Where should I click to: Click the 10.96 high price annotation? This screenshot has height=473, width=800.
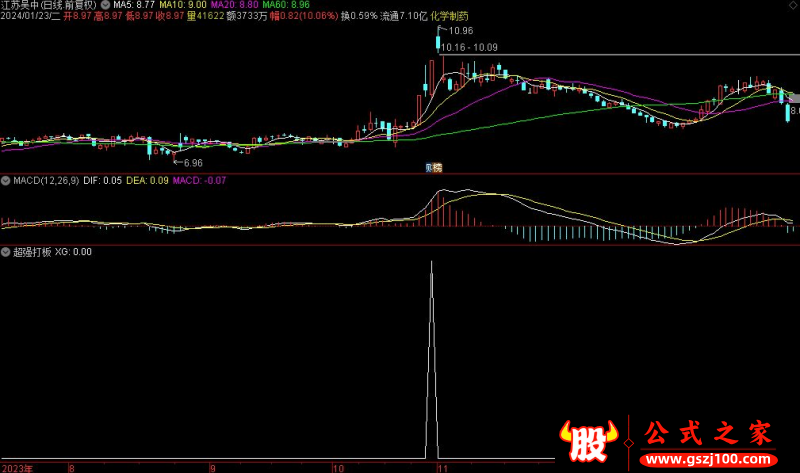point(459,32)
